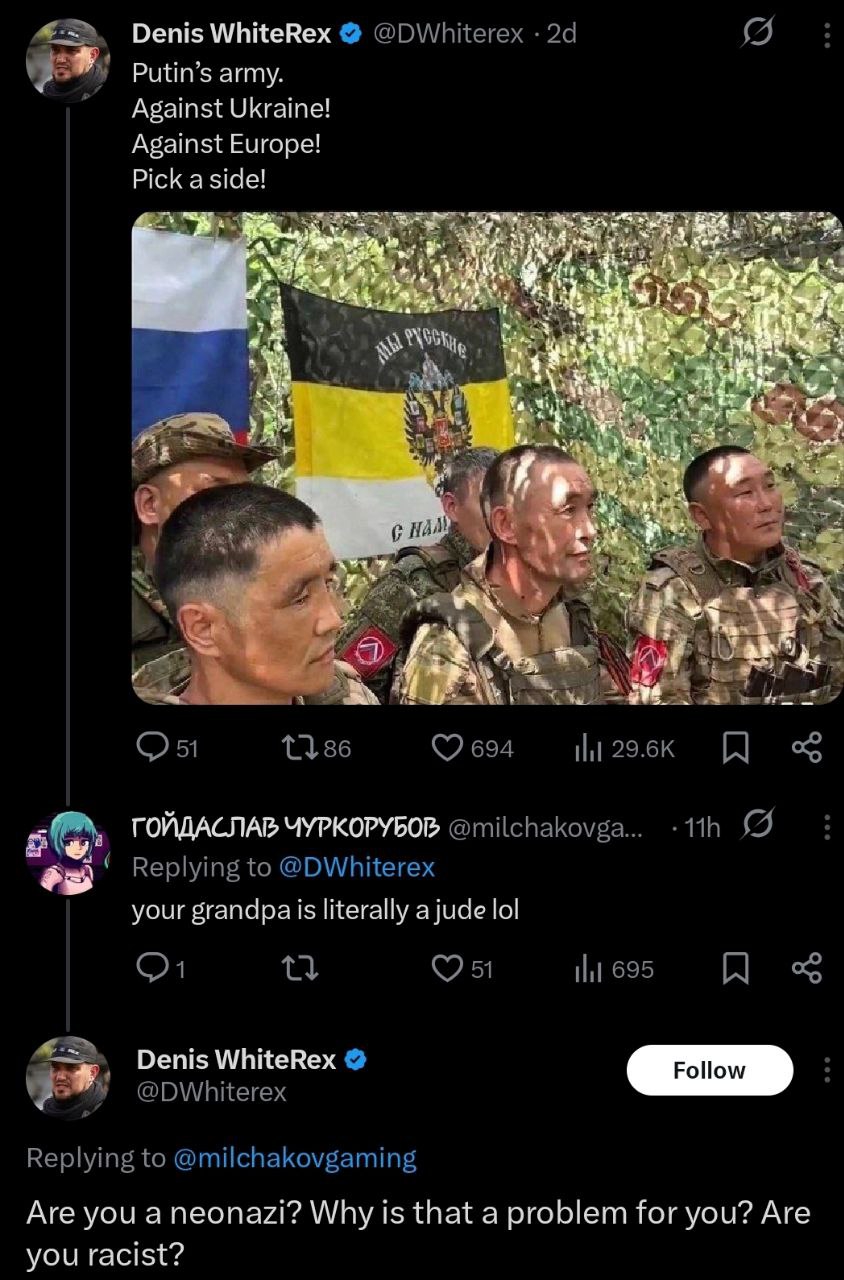
Task: View analytics of the 29.6K views tweet
Action: click(625, 748)
